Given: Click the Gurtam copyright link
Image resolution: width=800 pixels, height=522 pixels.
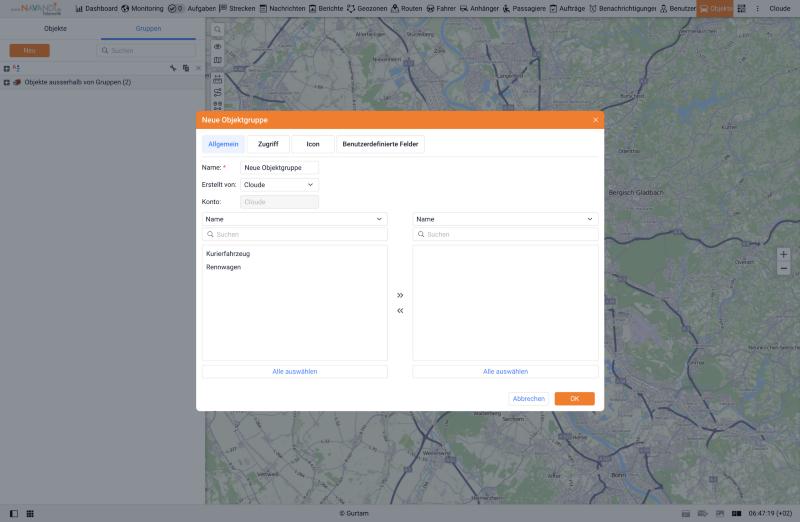Looking at the screenshot, I should [x=354, y=513].
